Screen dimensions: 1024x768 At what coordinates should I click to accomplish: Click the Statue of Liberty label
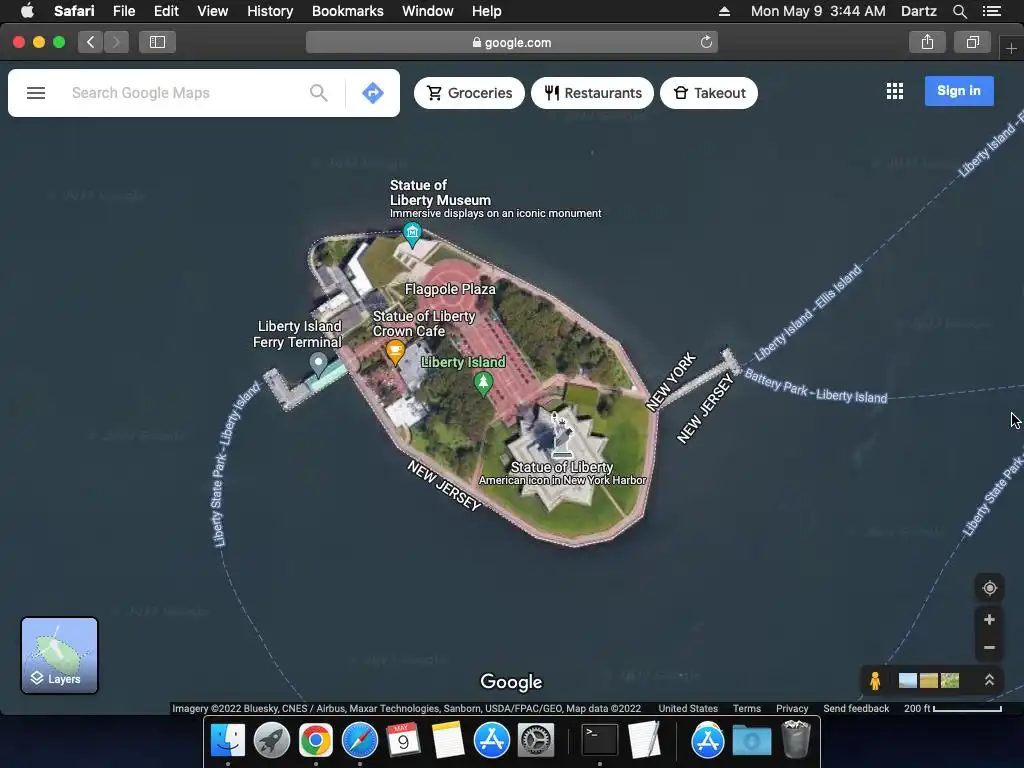tap(562, 467)
